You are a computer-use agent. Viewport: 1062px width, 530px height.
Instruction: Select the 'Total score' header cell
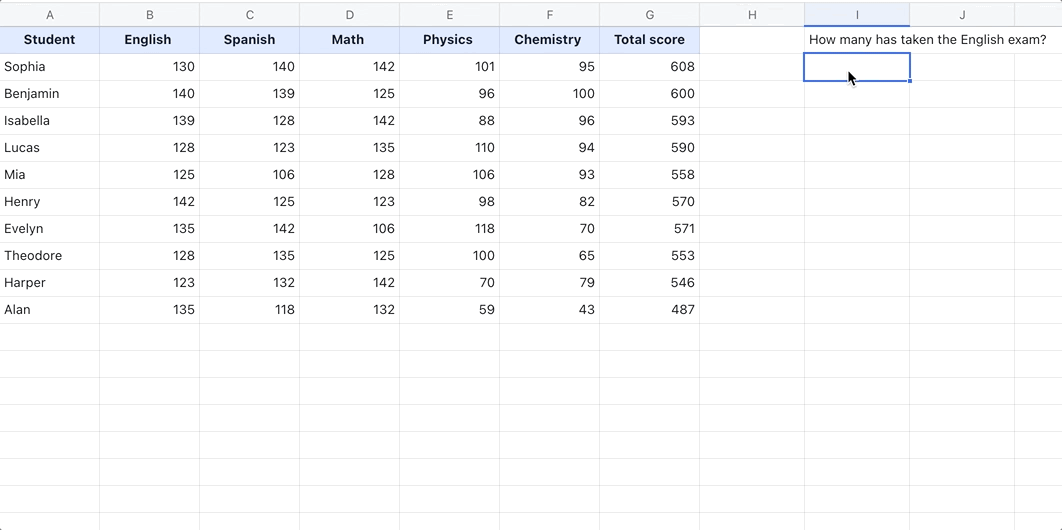pyautogui.click(x=649, y=40)
